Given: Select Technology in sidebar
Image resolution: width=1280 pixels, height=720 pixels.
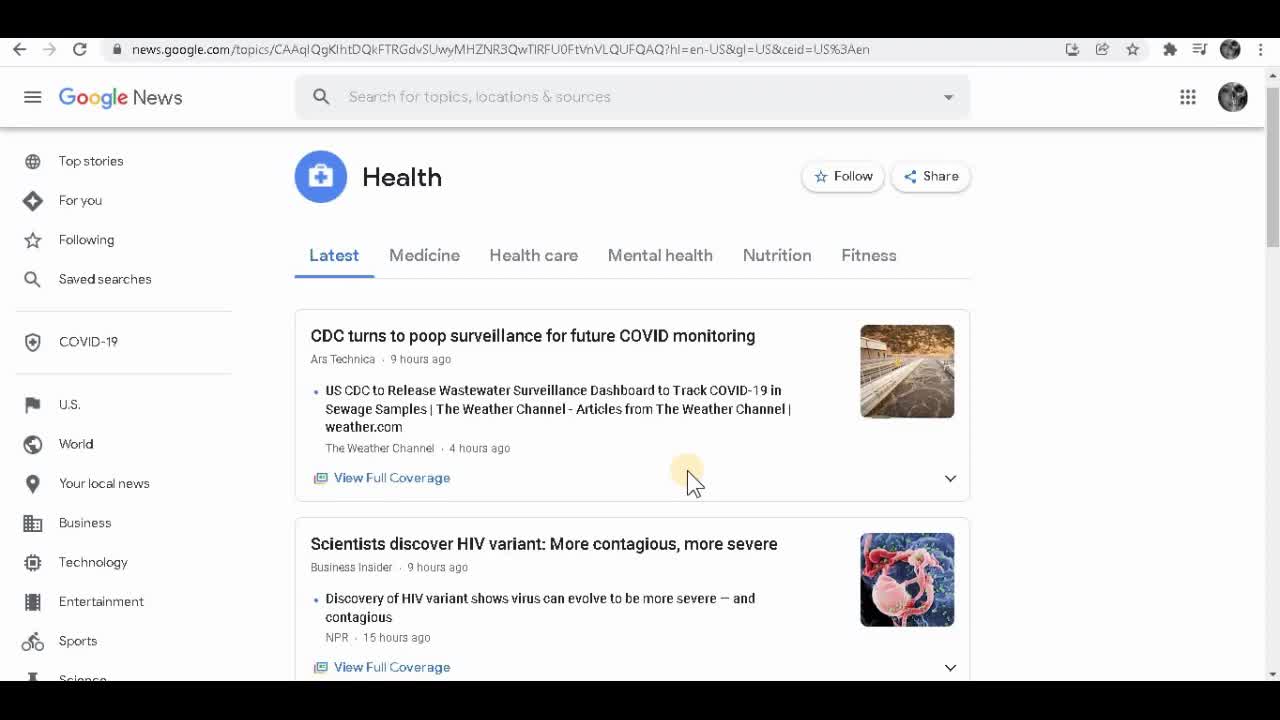Looking at the screenshot, I should click(93, 562).
